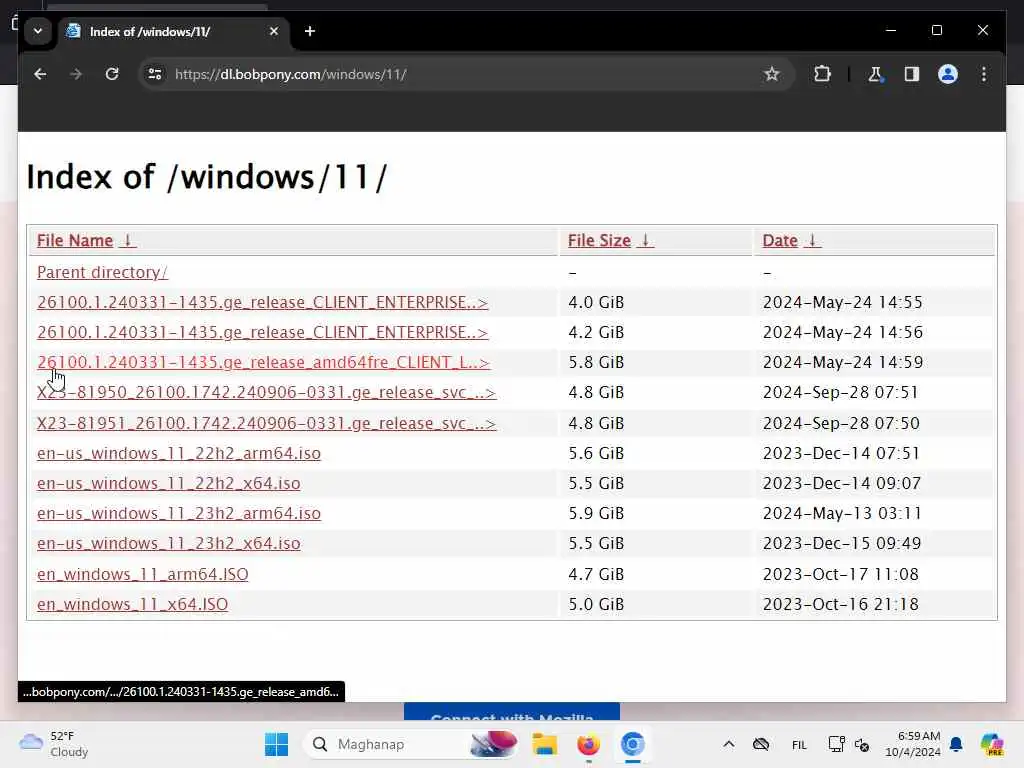
Task: Open the clock showing 6:59 AM
Action: click(912, 744)
